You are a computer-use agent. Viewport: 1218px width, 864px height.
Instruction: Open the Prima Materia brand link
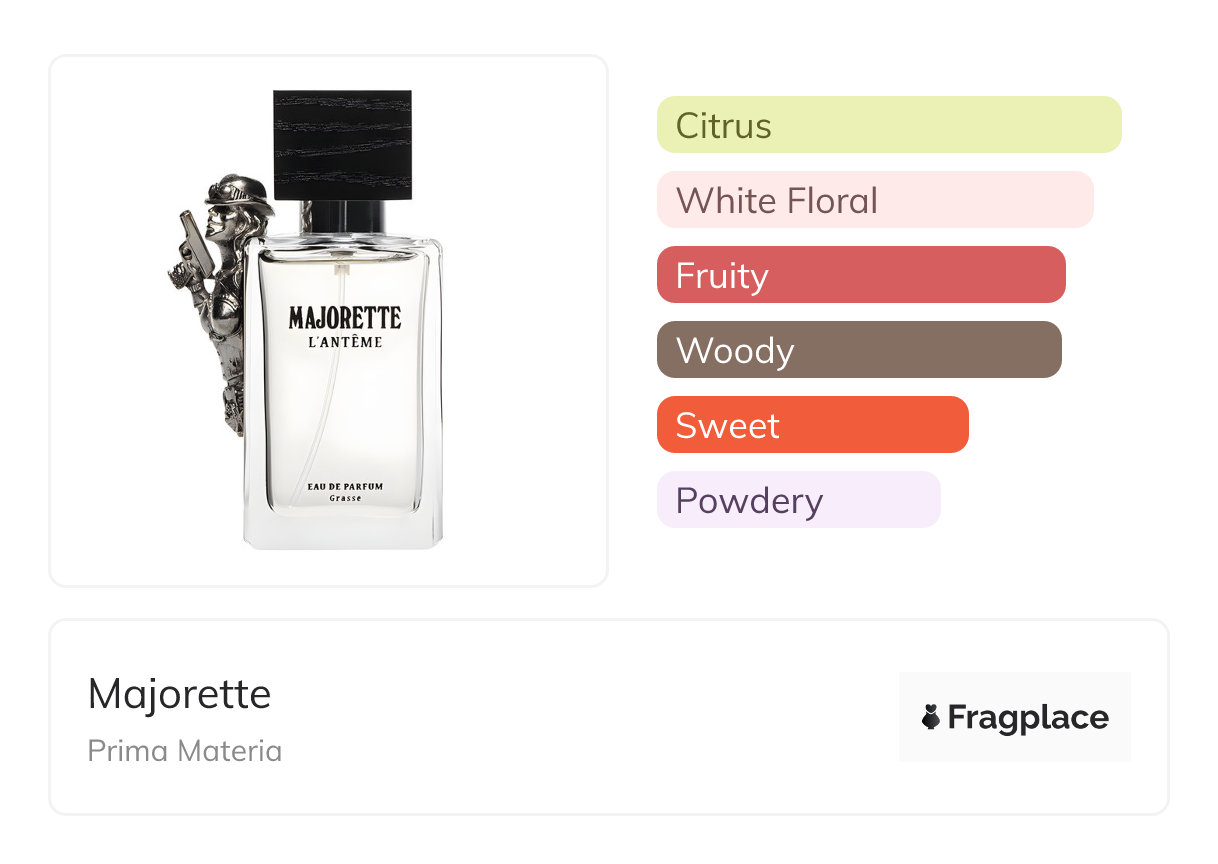185,751
